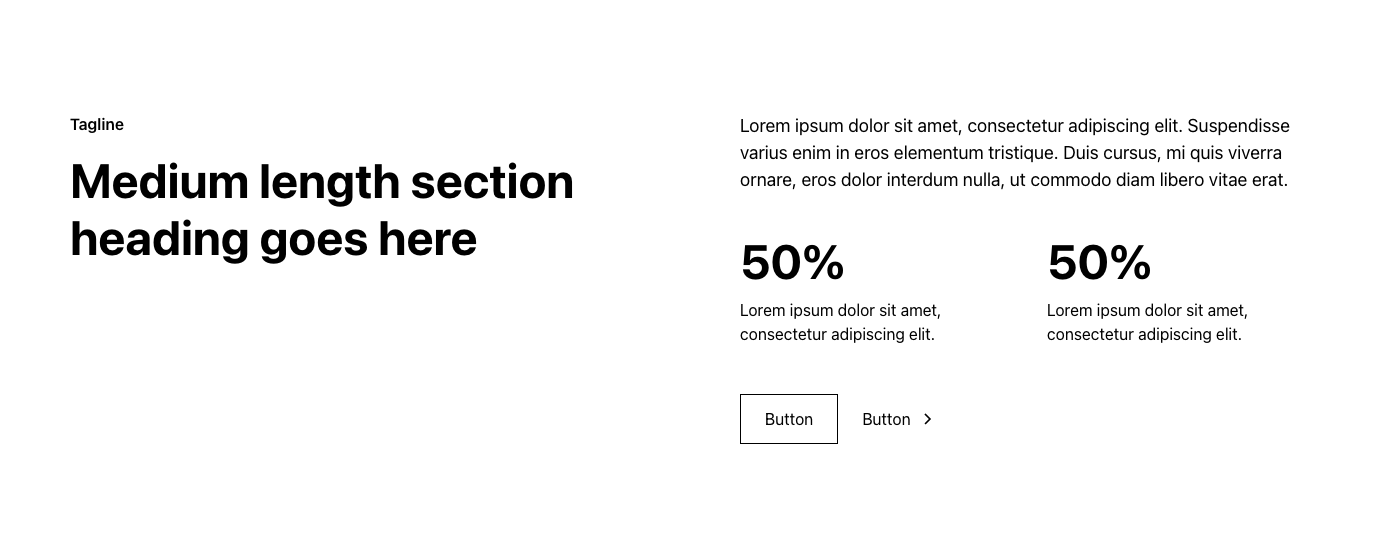Click the word 'viverra' in the paragraph

click(x=1253, y=153)
